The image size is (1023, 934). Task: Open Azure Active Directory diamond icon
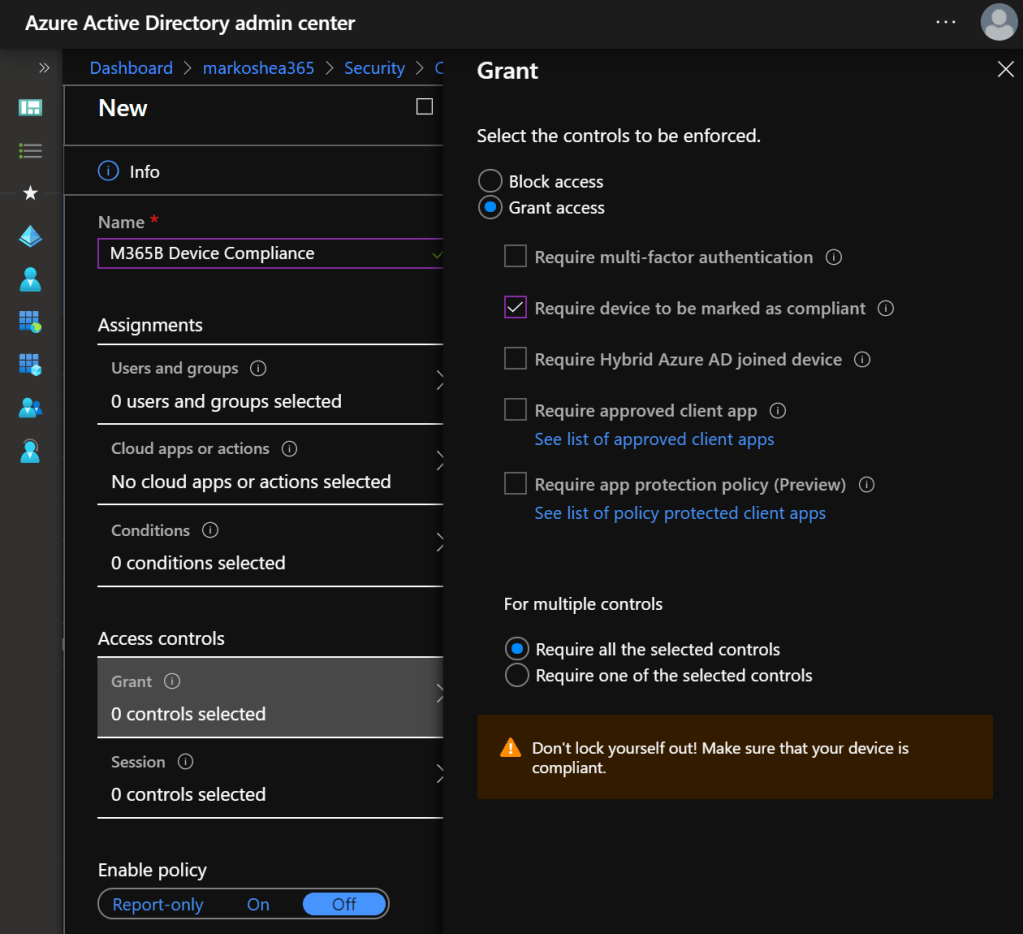(30, 236)
